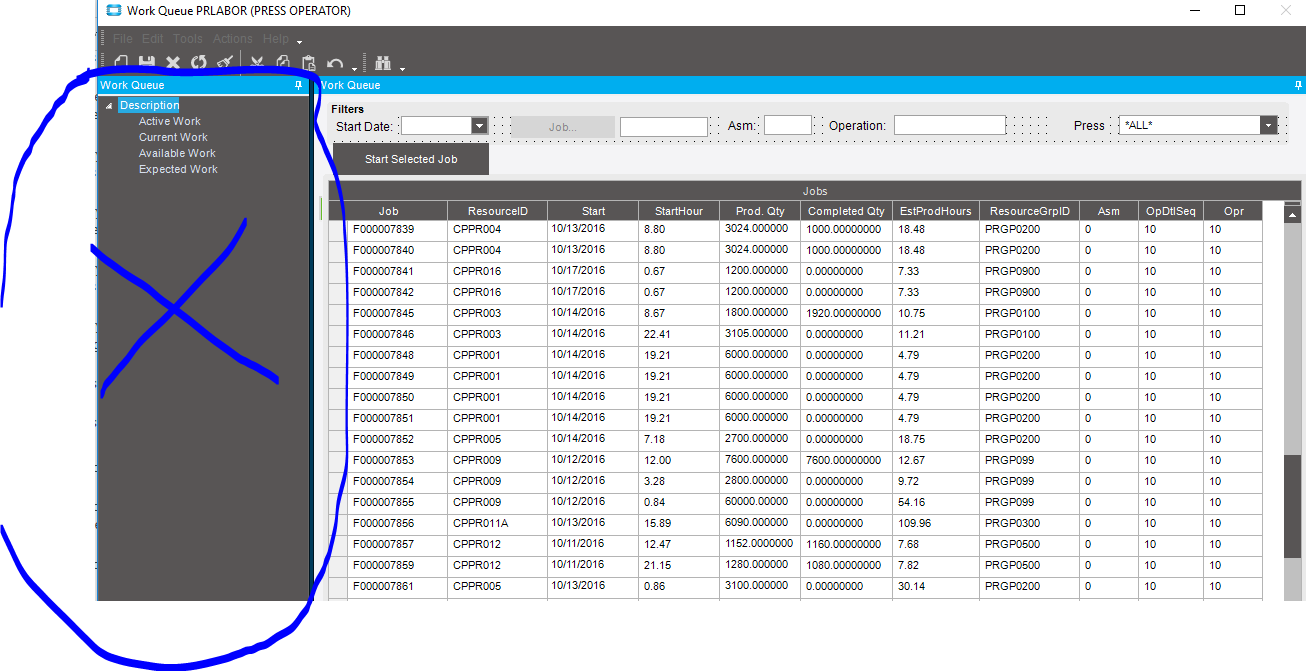
Task: Click the Save floppy disk icon
Action: pyautogui.click(x=146, y=63)
